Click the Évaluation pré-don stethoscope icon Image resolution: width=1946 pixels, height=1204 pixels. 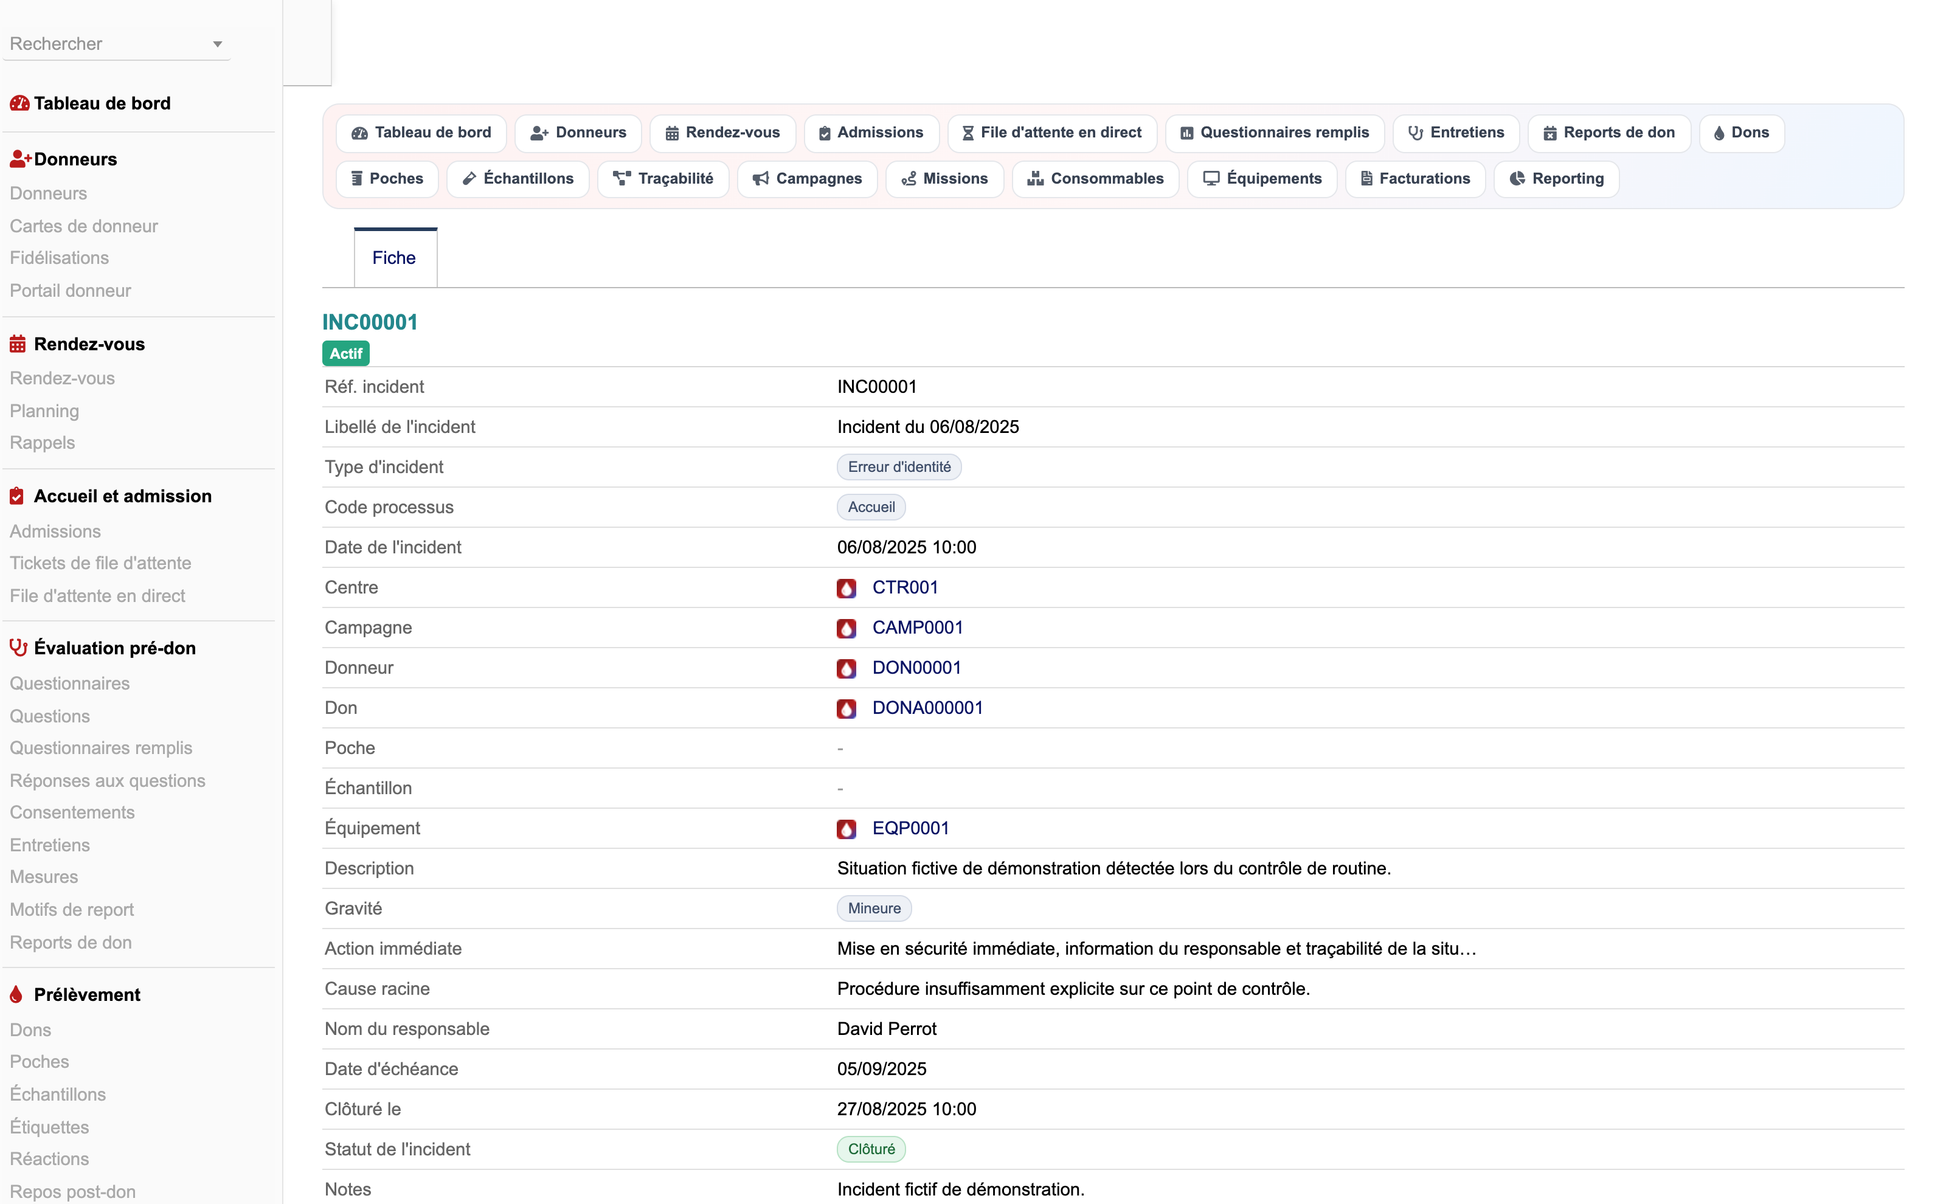click(18, 648)
